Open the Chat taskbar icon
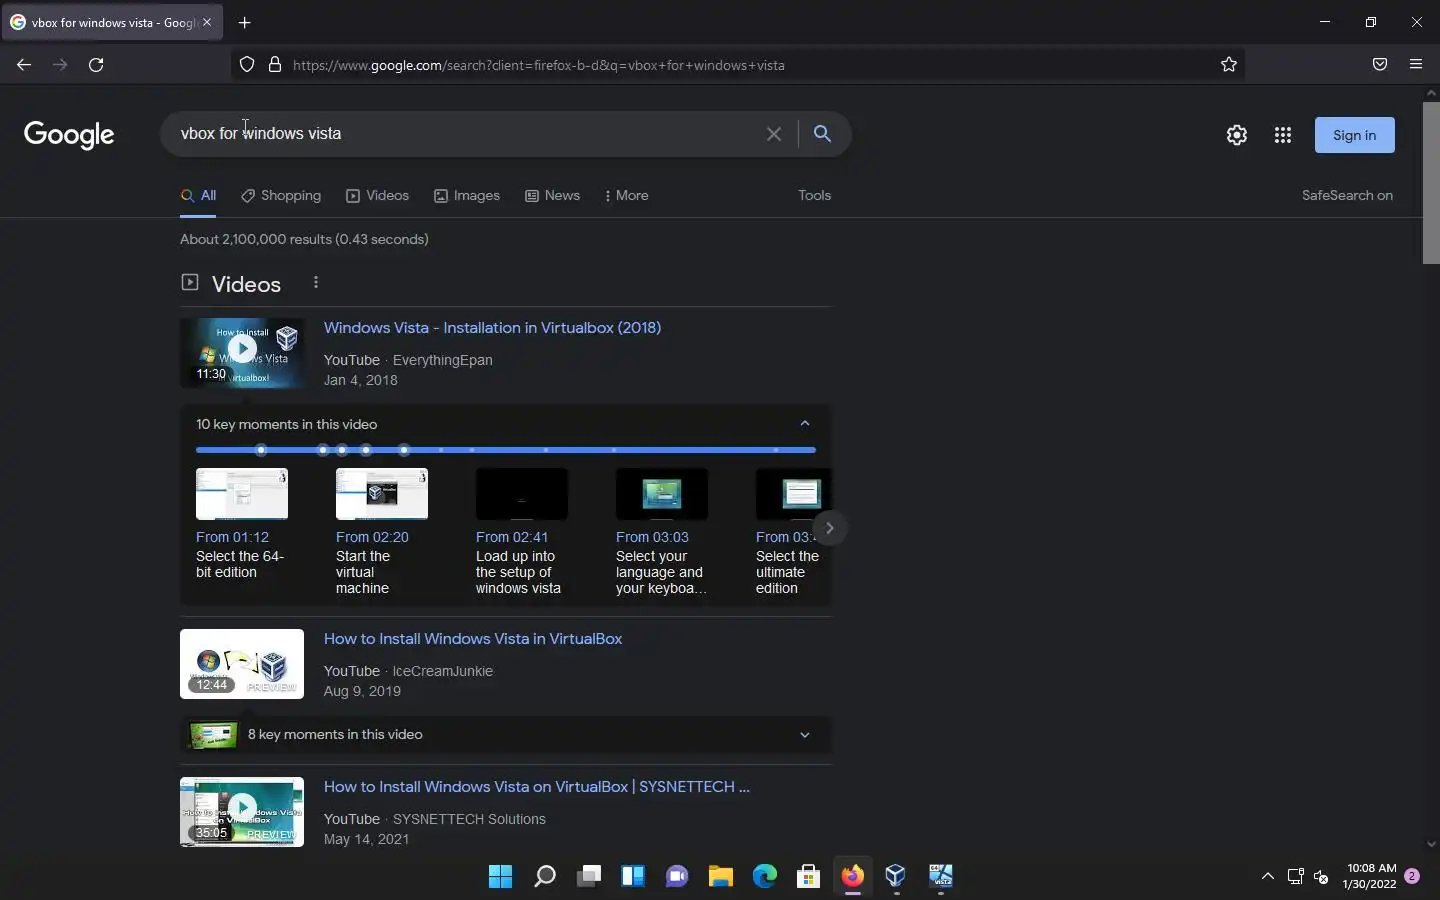 (x=677, y=877)
